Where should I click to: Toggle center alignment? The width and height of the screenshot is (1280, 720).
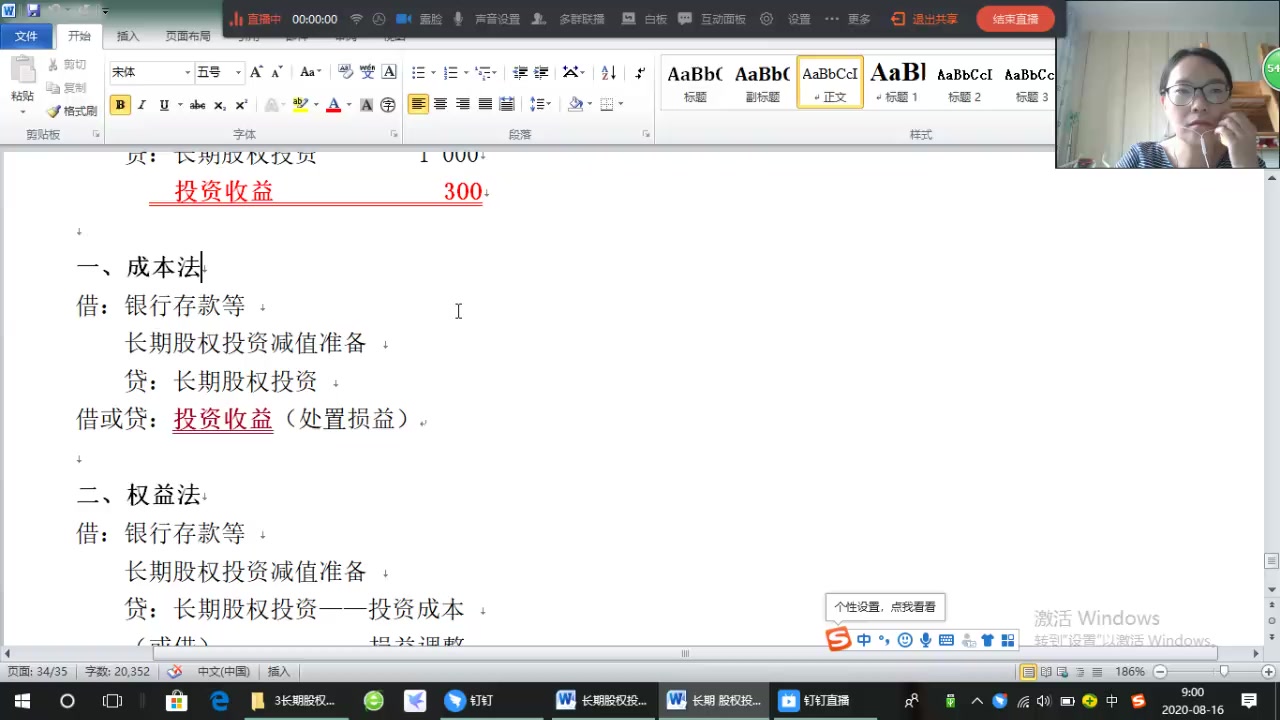[x=440, y=104]
